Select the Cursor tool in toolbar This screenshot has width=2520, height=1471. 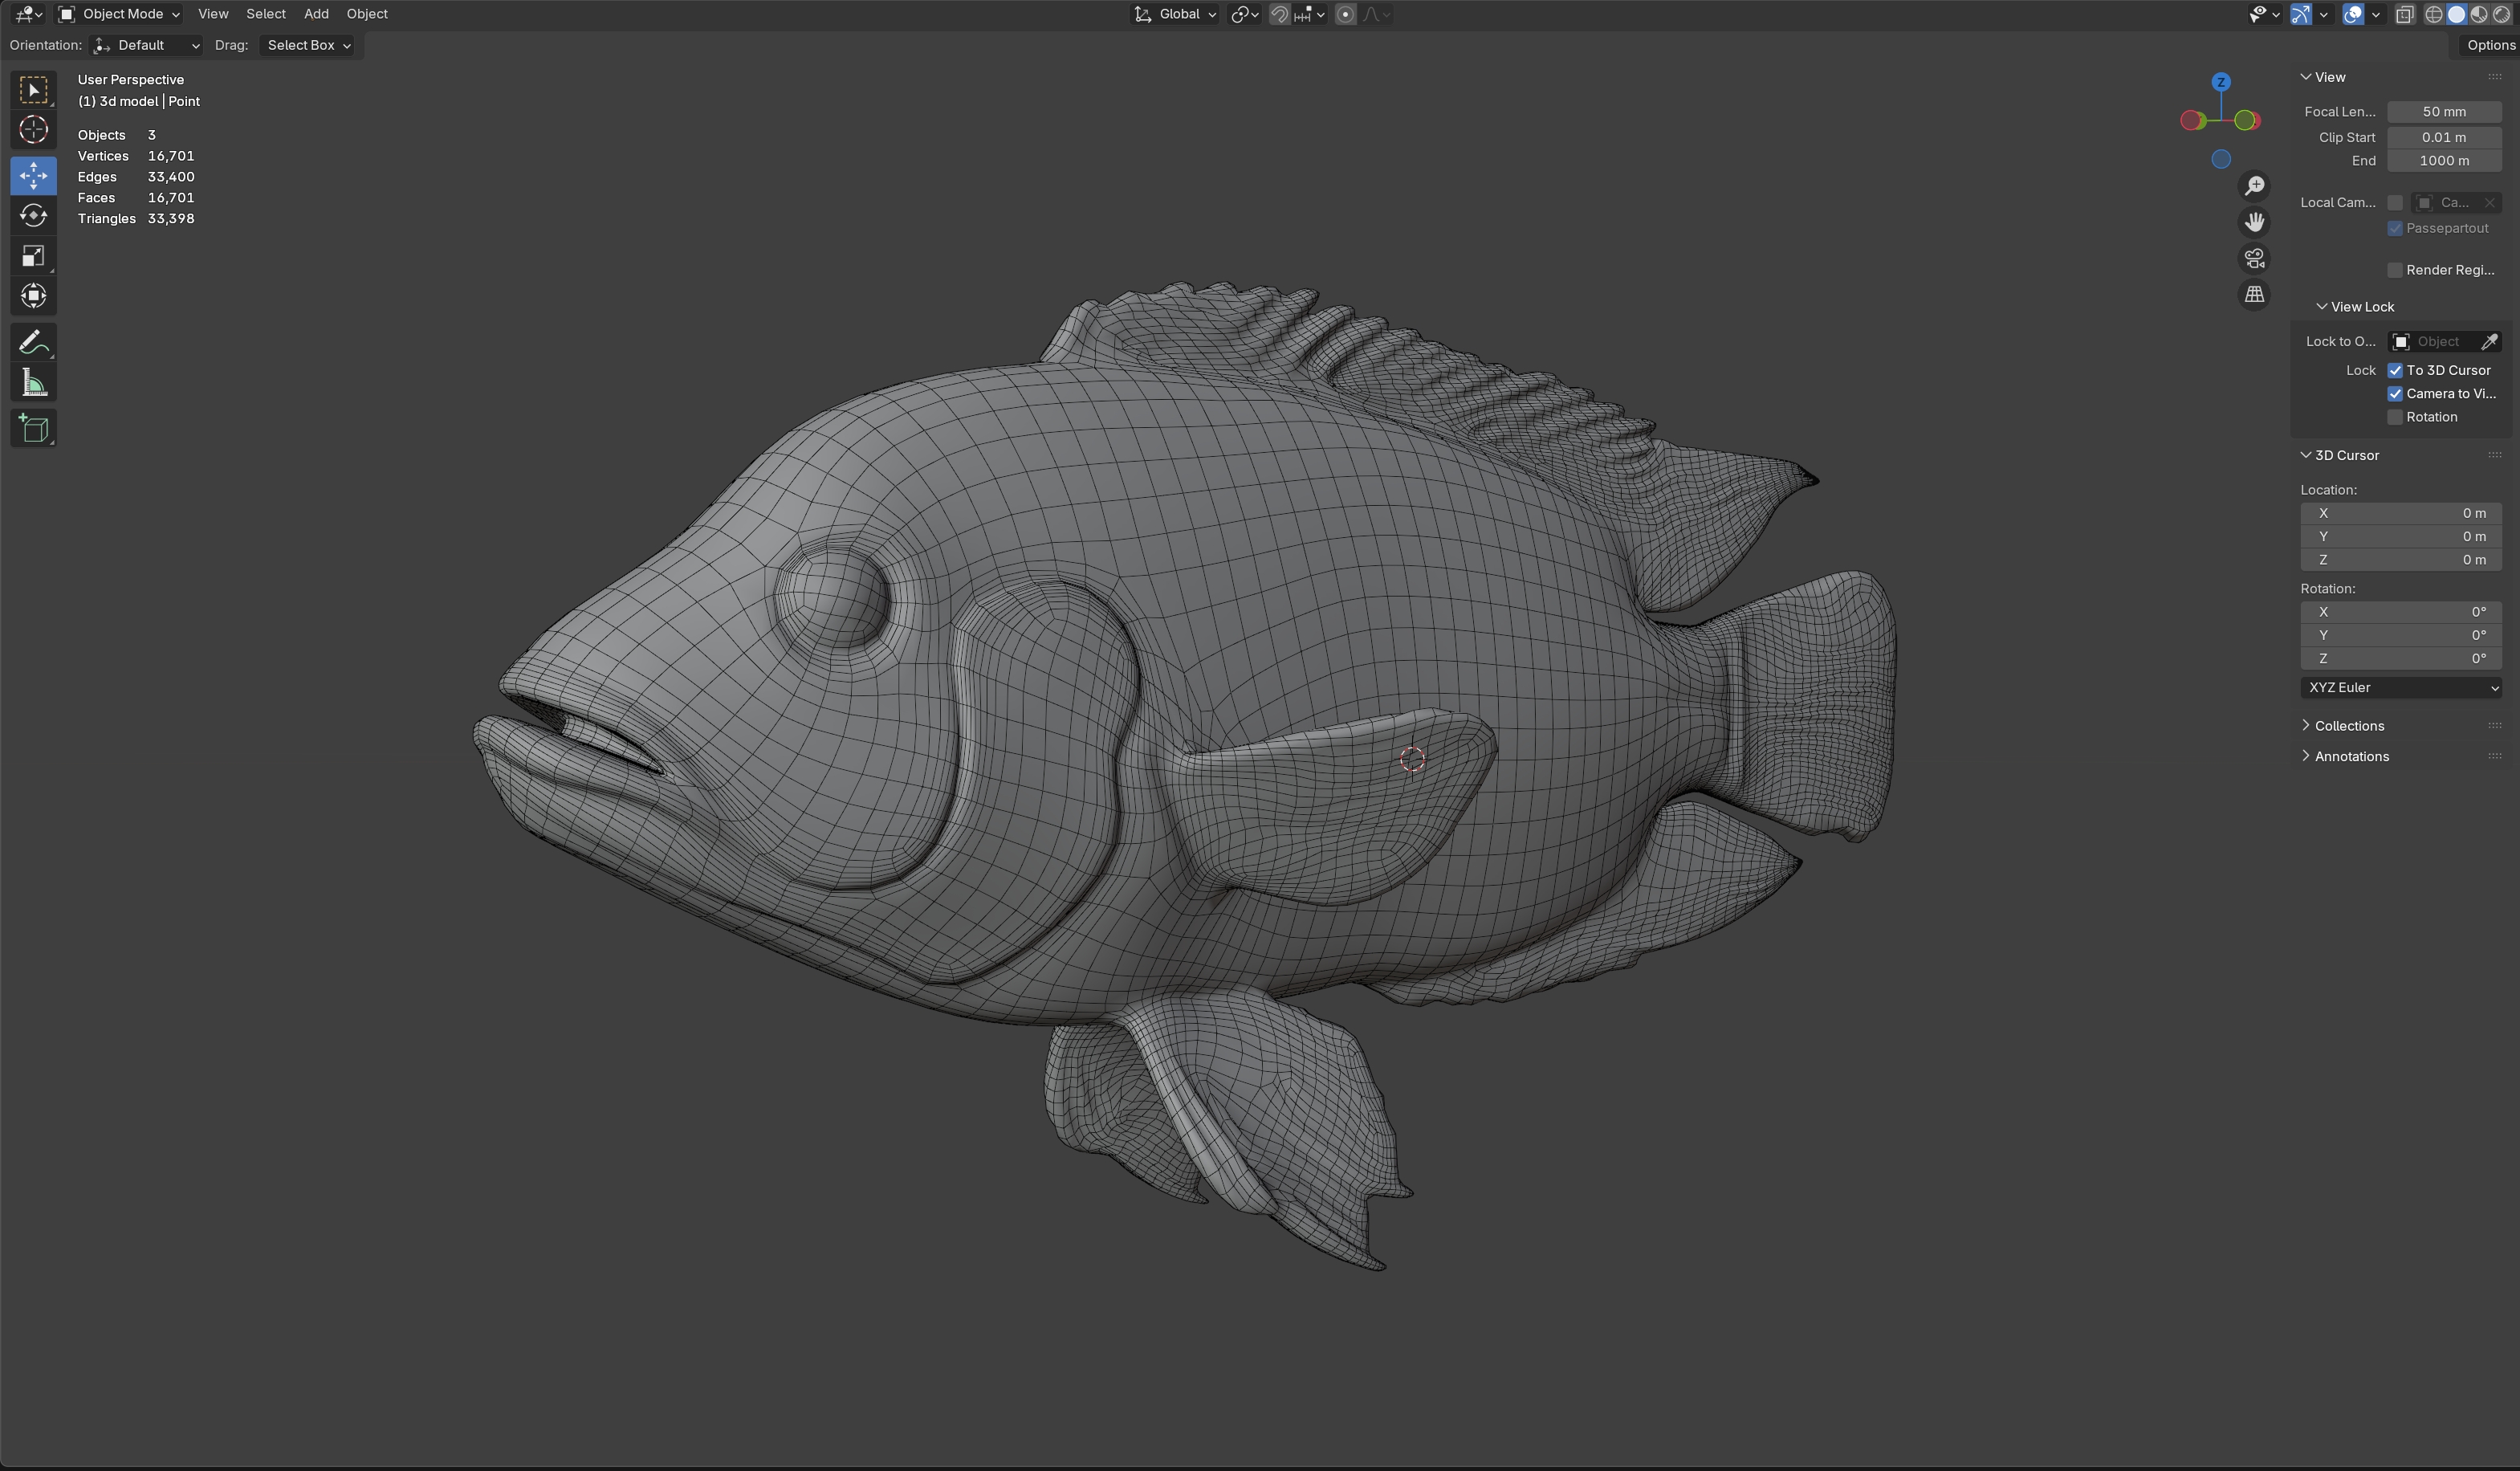(x=33, y=130)
